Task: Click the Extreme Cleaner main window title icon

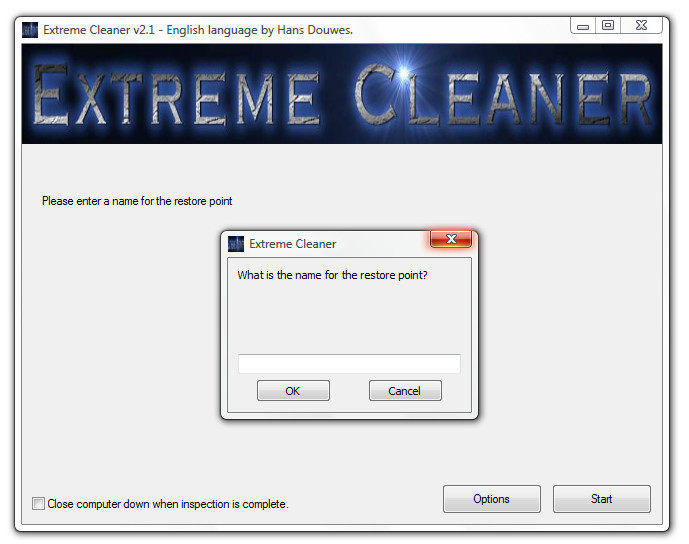Action: (29, 30)
